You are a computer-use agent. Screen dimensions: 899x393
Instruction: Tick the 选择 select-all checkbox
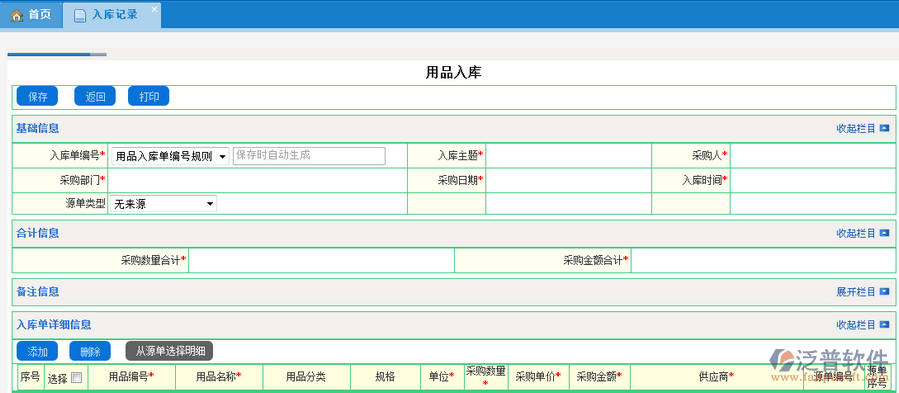(77, 378)
